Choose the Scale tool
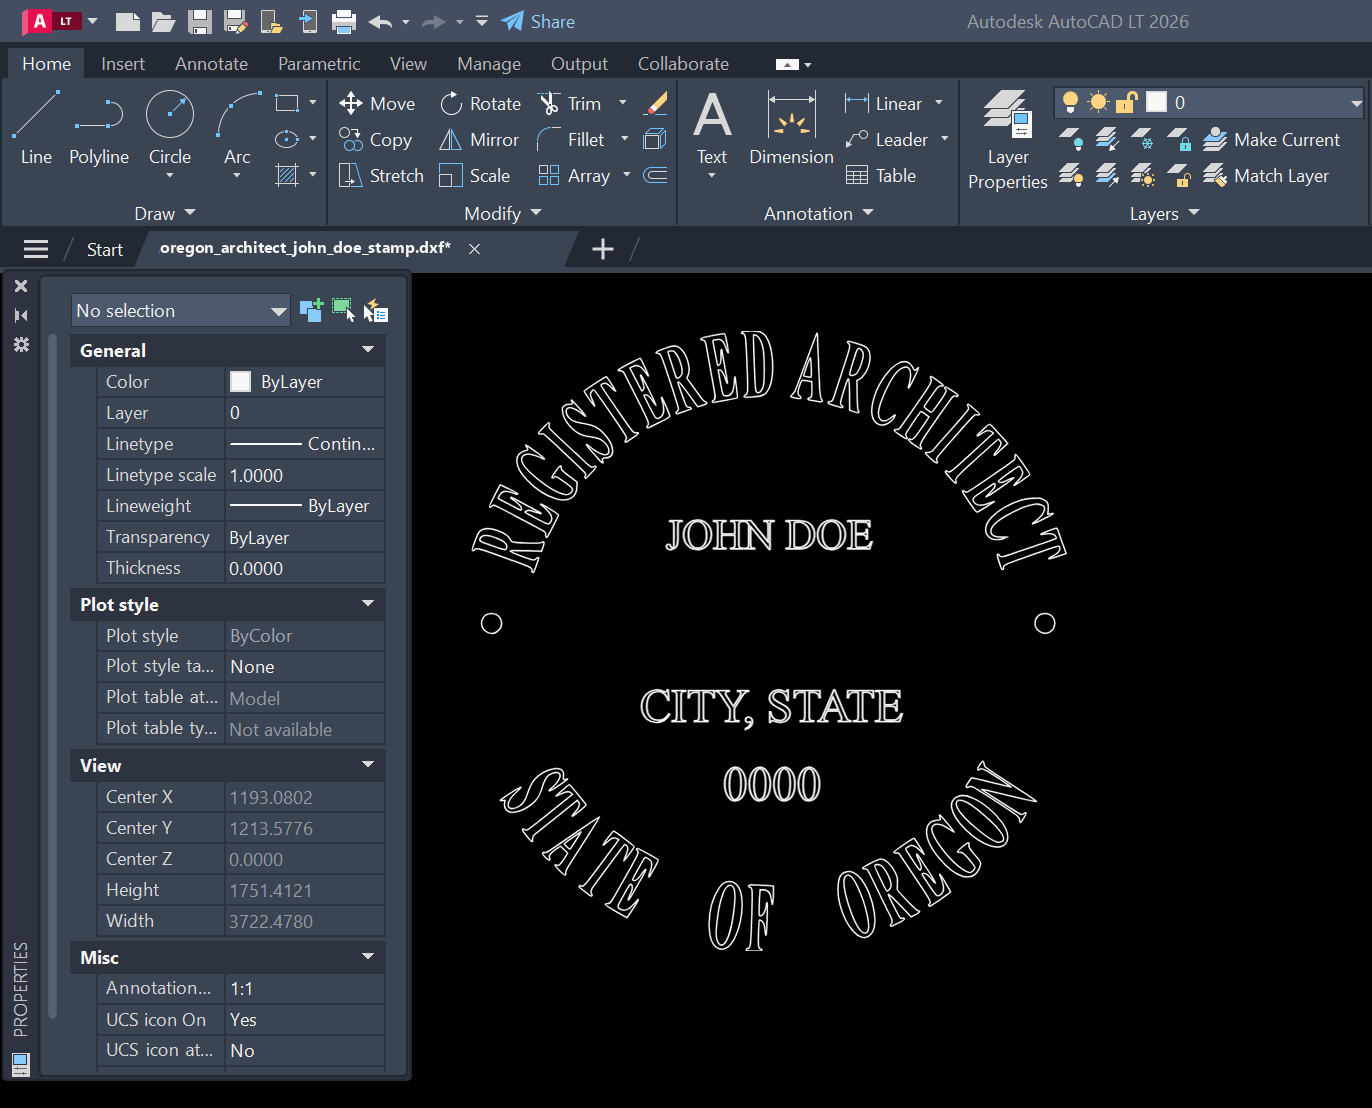This screenshot has width=1372, height=1108. [x=475, y=175]
